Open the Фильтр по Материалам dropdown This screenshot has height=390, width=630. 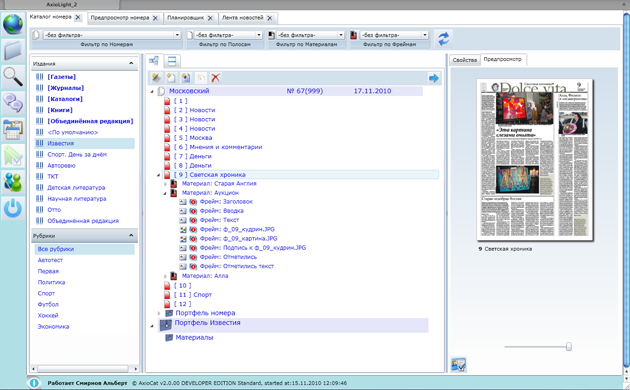point(341,35)
